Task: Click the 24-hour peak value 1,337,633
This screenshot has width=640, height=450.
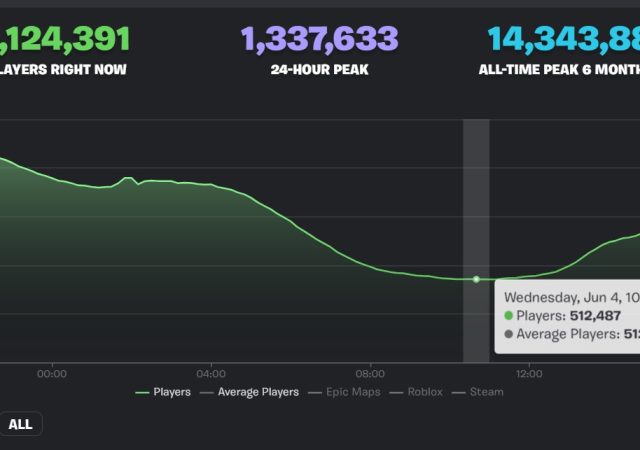Action: click(x=319, y=40)
